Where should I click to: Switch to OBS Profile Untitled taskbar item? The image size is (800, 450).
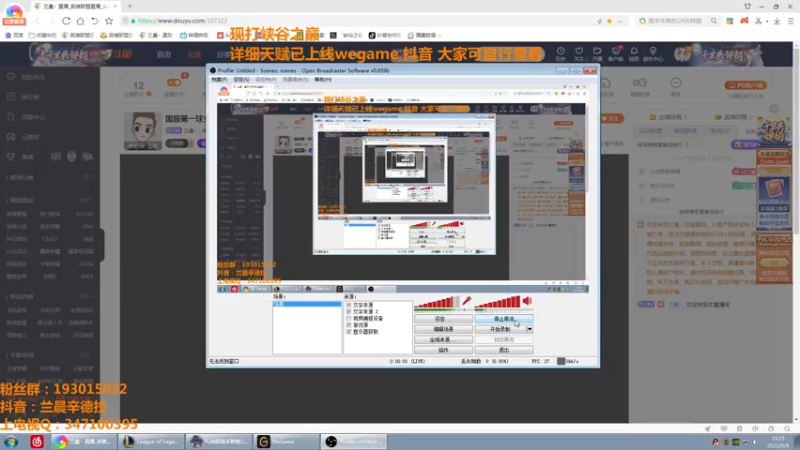[x=353, y=441]
